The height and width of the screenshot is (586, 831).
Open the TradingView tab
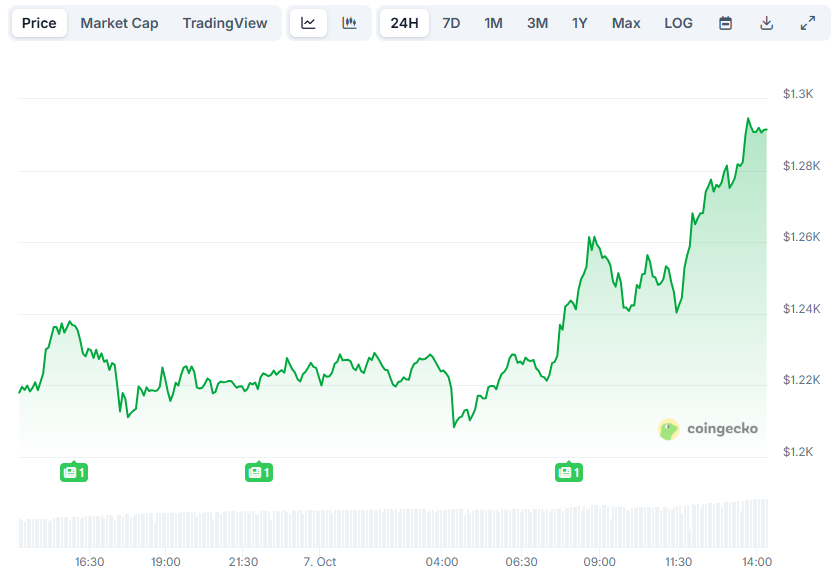pos(225,23)
